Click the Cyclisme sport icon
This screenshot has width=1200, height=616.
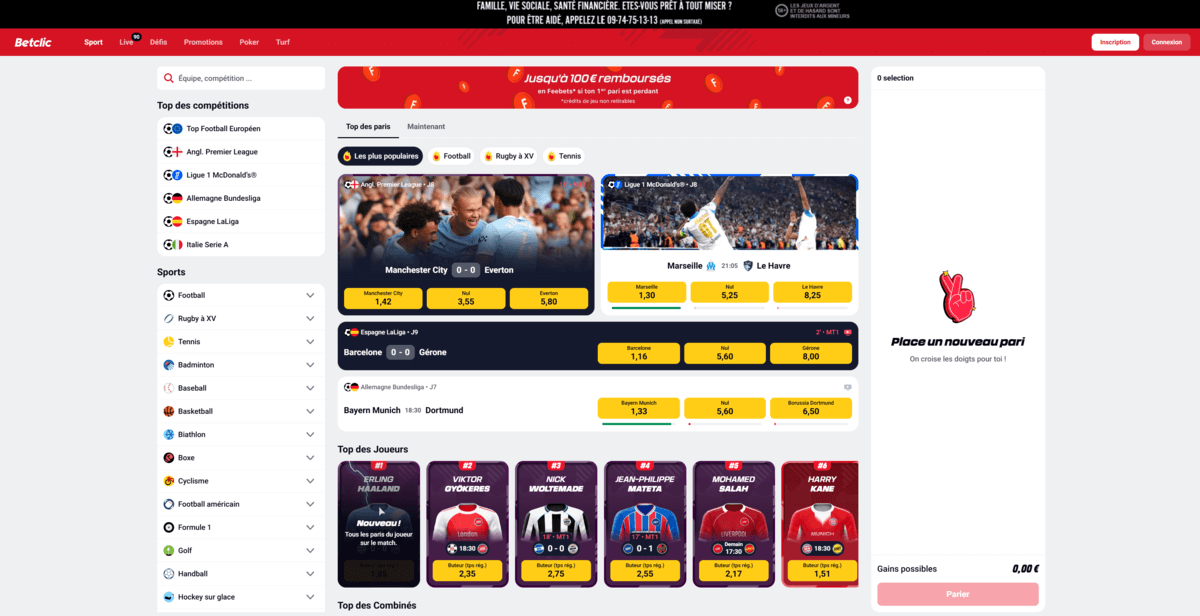coord(169,481)
